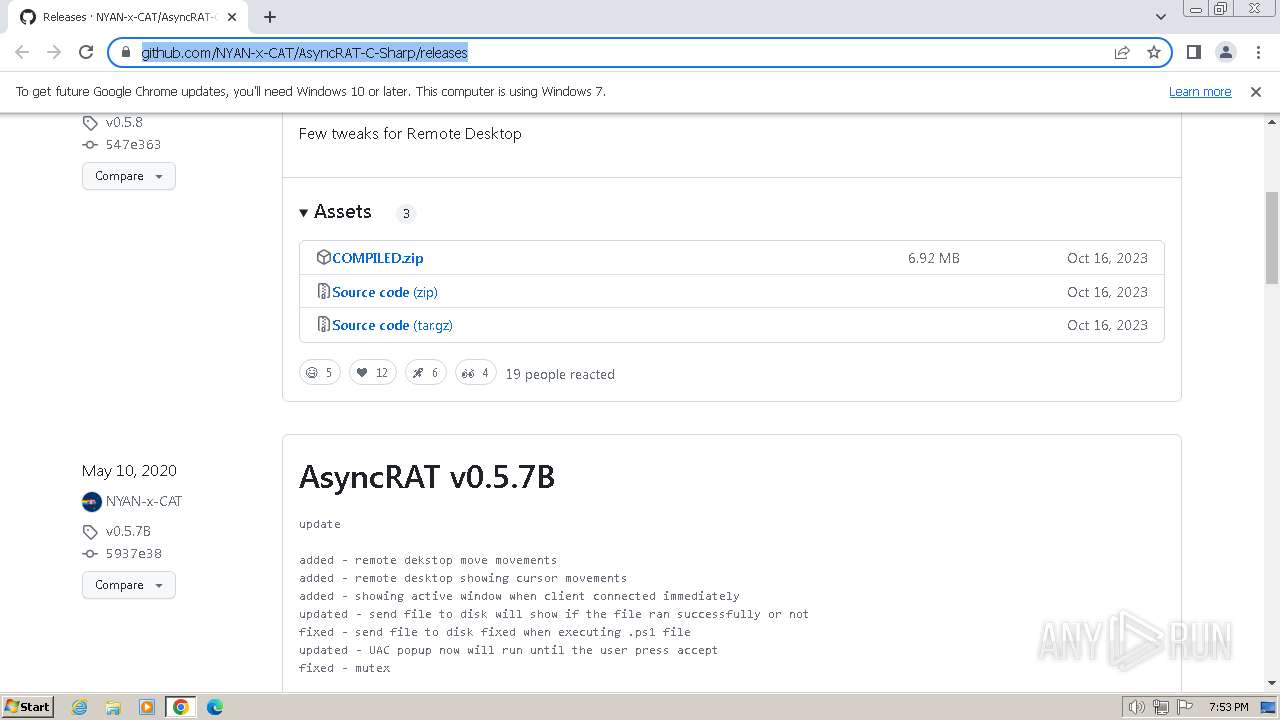Click the NYAN-x-CAT avatar image
The width and height of the screenshot is (1280, 720).
tap(92, 501)
